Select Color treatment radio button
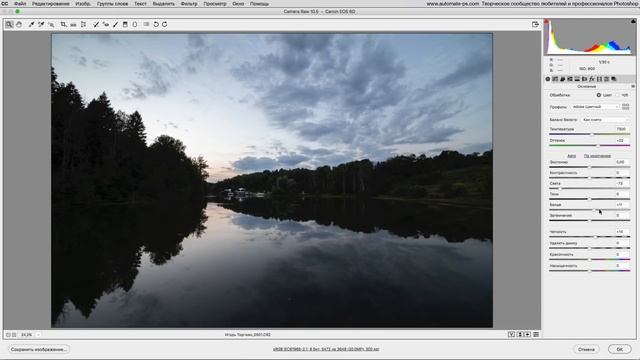The width and height of the screenshot is (640, 360). coord(599,95)
